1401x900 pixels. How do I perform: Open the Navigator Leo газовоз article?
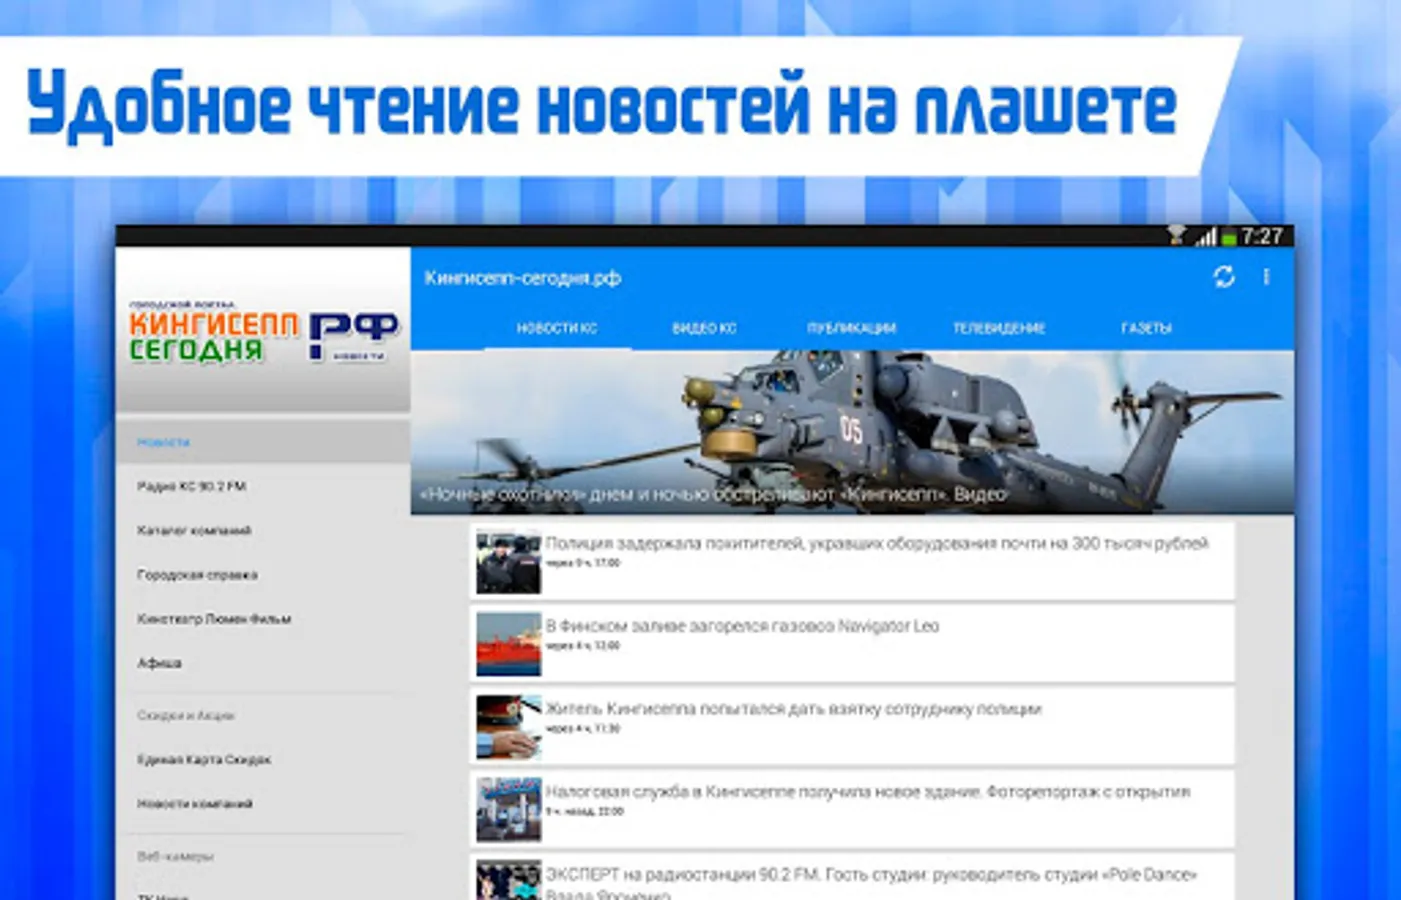pyautogui.click(x=852, y=643)
